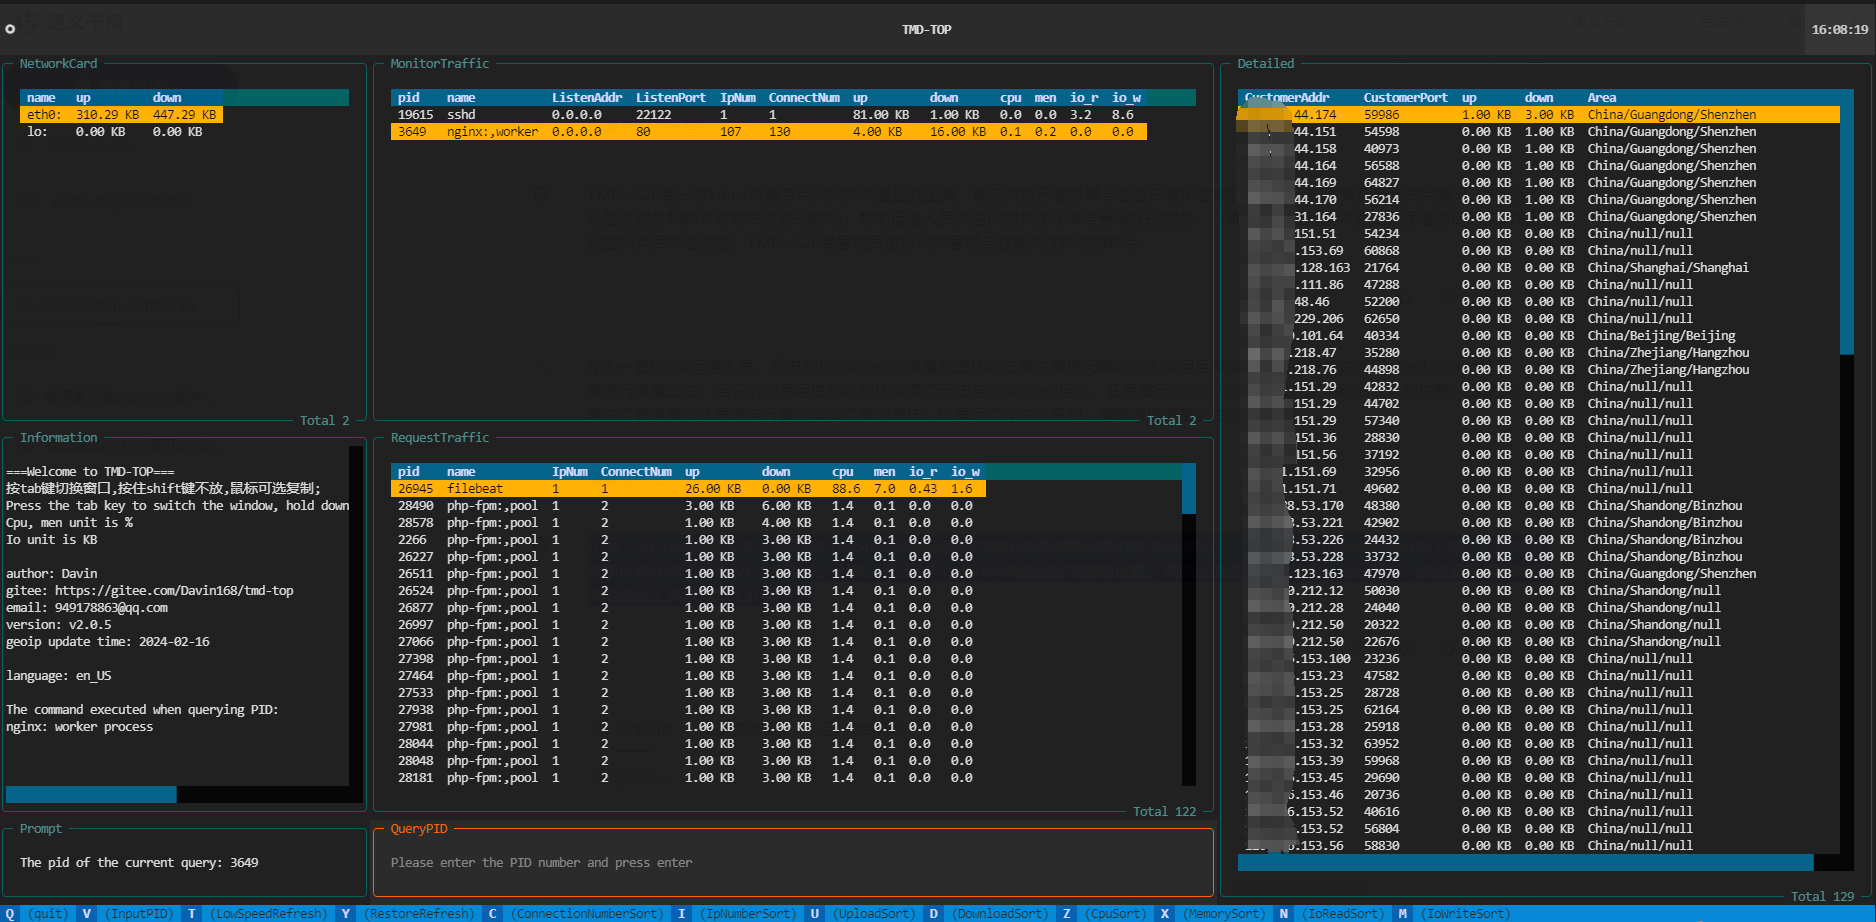Click the Area column header in Detailed
The height and width of the screenshot is (922, 1876).
click(1601, 98)
